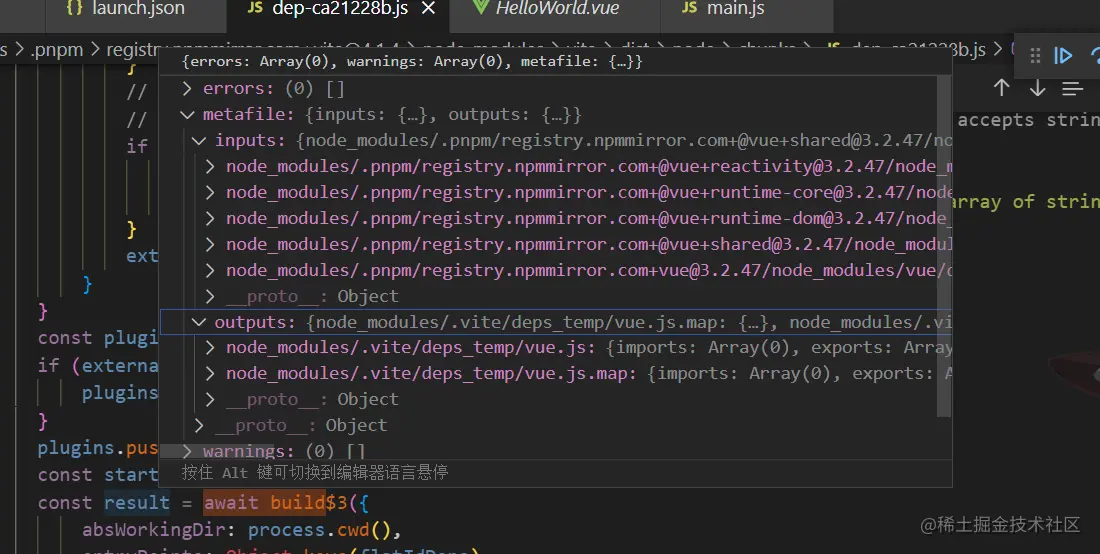Select the dep-ca21228b.js editor tab
Image resolution: width=1100 pixels, height=554 pixels.
[339, 9]
